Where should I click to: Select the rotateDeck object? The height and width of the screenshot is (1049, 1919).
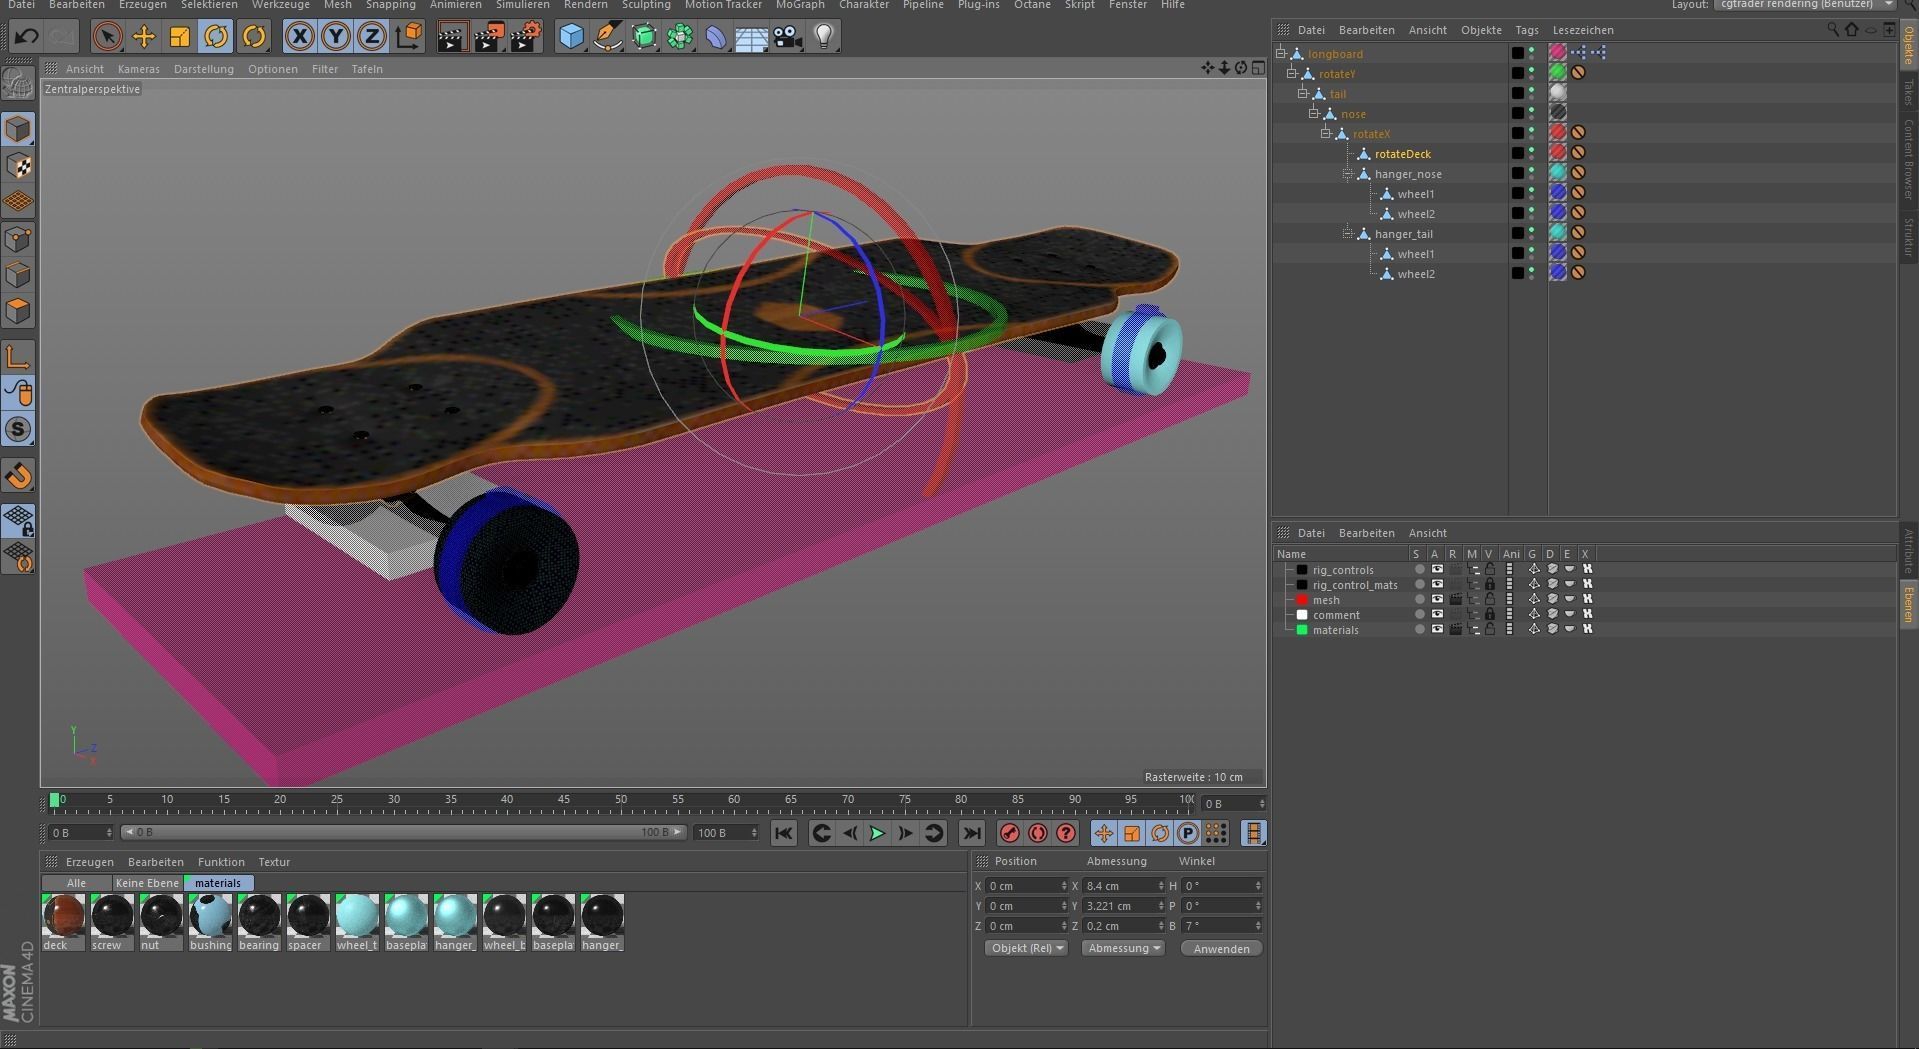click(1402, 154)
